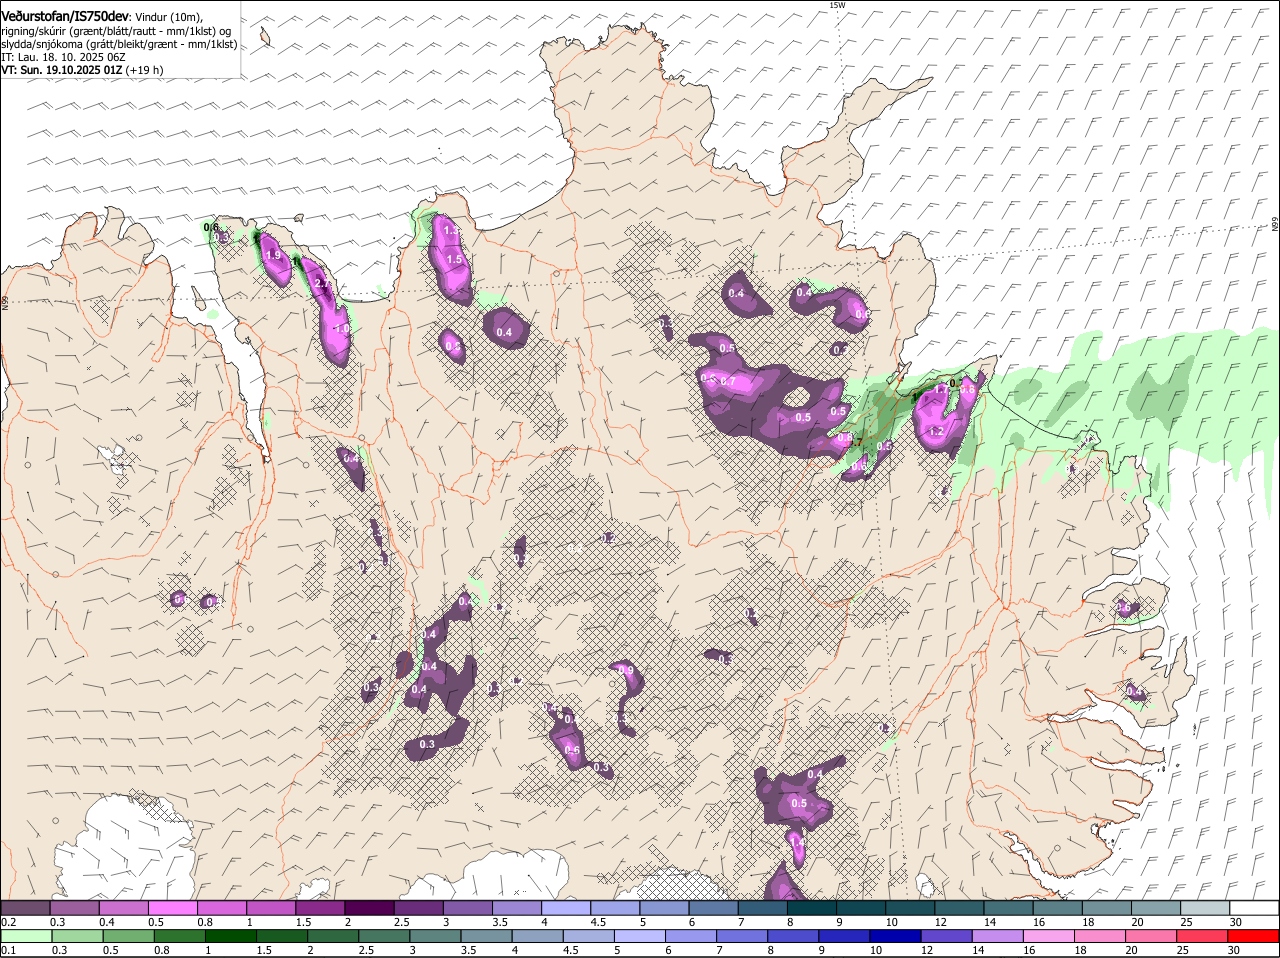Select the 3 swatch in the lower legend row

click(435, 936)
